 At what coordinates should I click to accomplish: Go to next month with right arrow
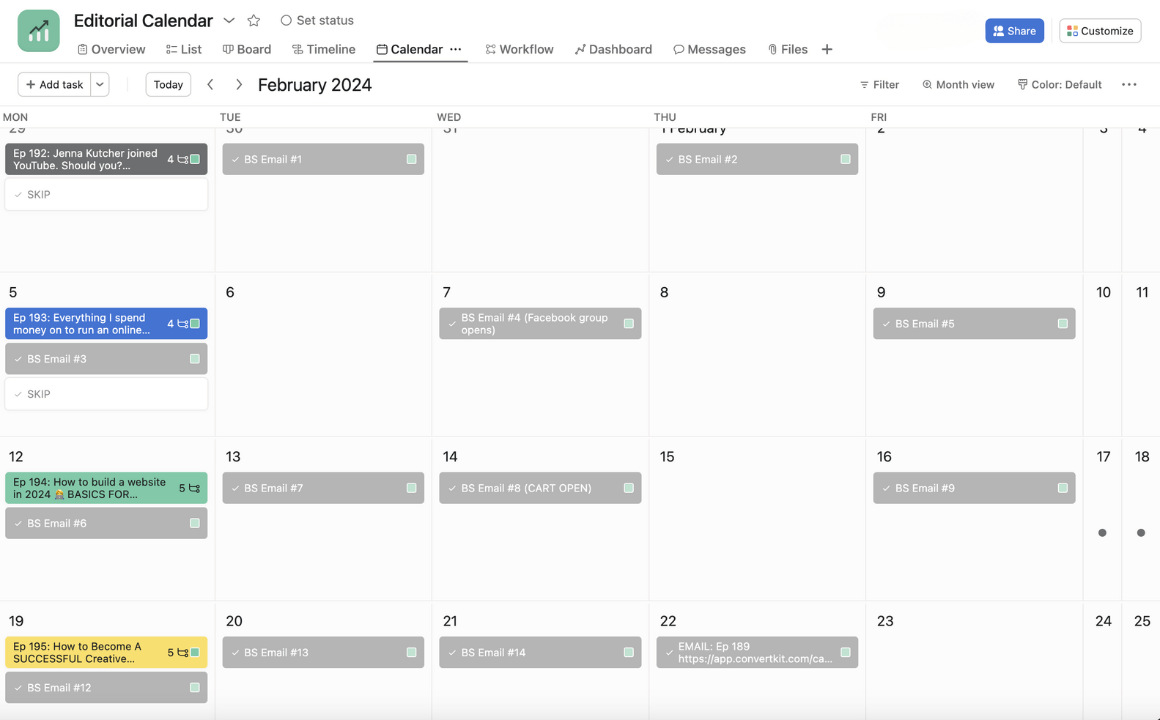tap(239, 85)
